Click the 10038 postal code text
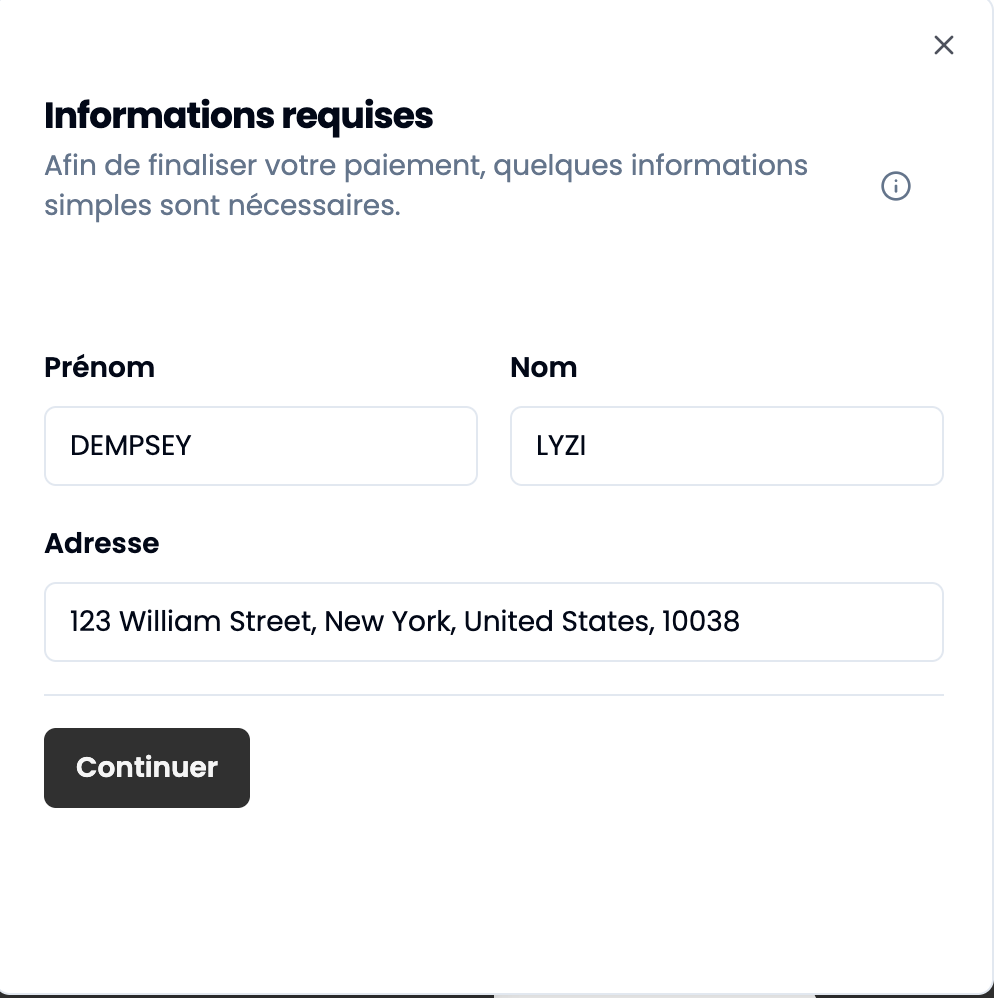Image resolution: width=994 pixels, height=998 pixels. pyautogui.click(x=701, y=621)
